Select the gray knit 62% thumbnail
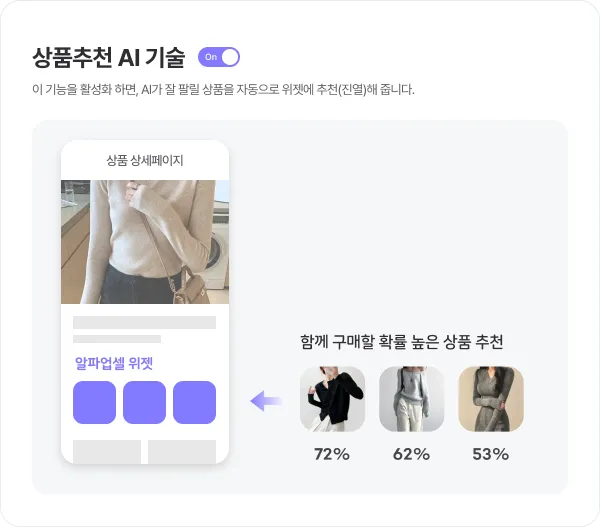Viewport: 600px width, 527px height. point(412,399)
